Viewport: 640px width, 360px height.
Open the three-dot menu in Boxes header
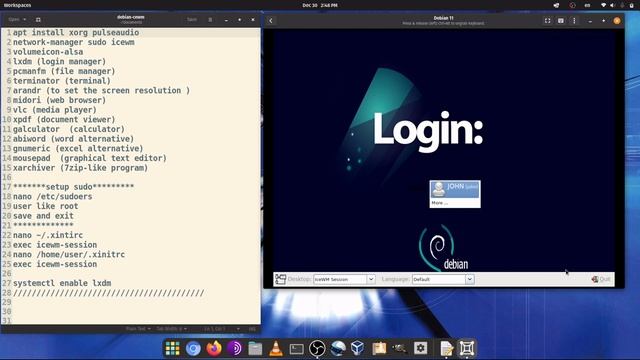pos(574,20)
